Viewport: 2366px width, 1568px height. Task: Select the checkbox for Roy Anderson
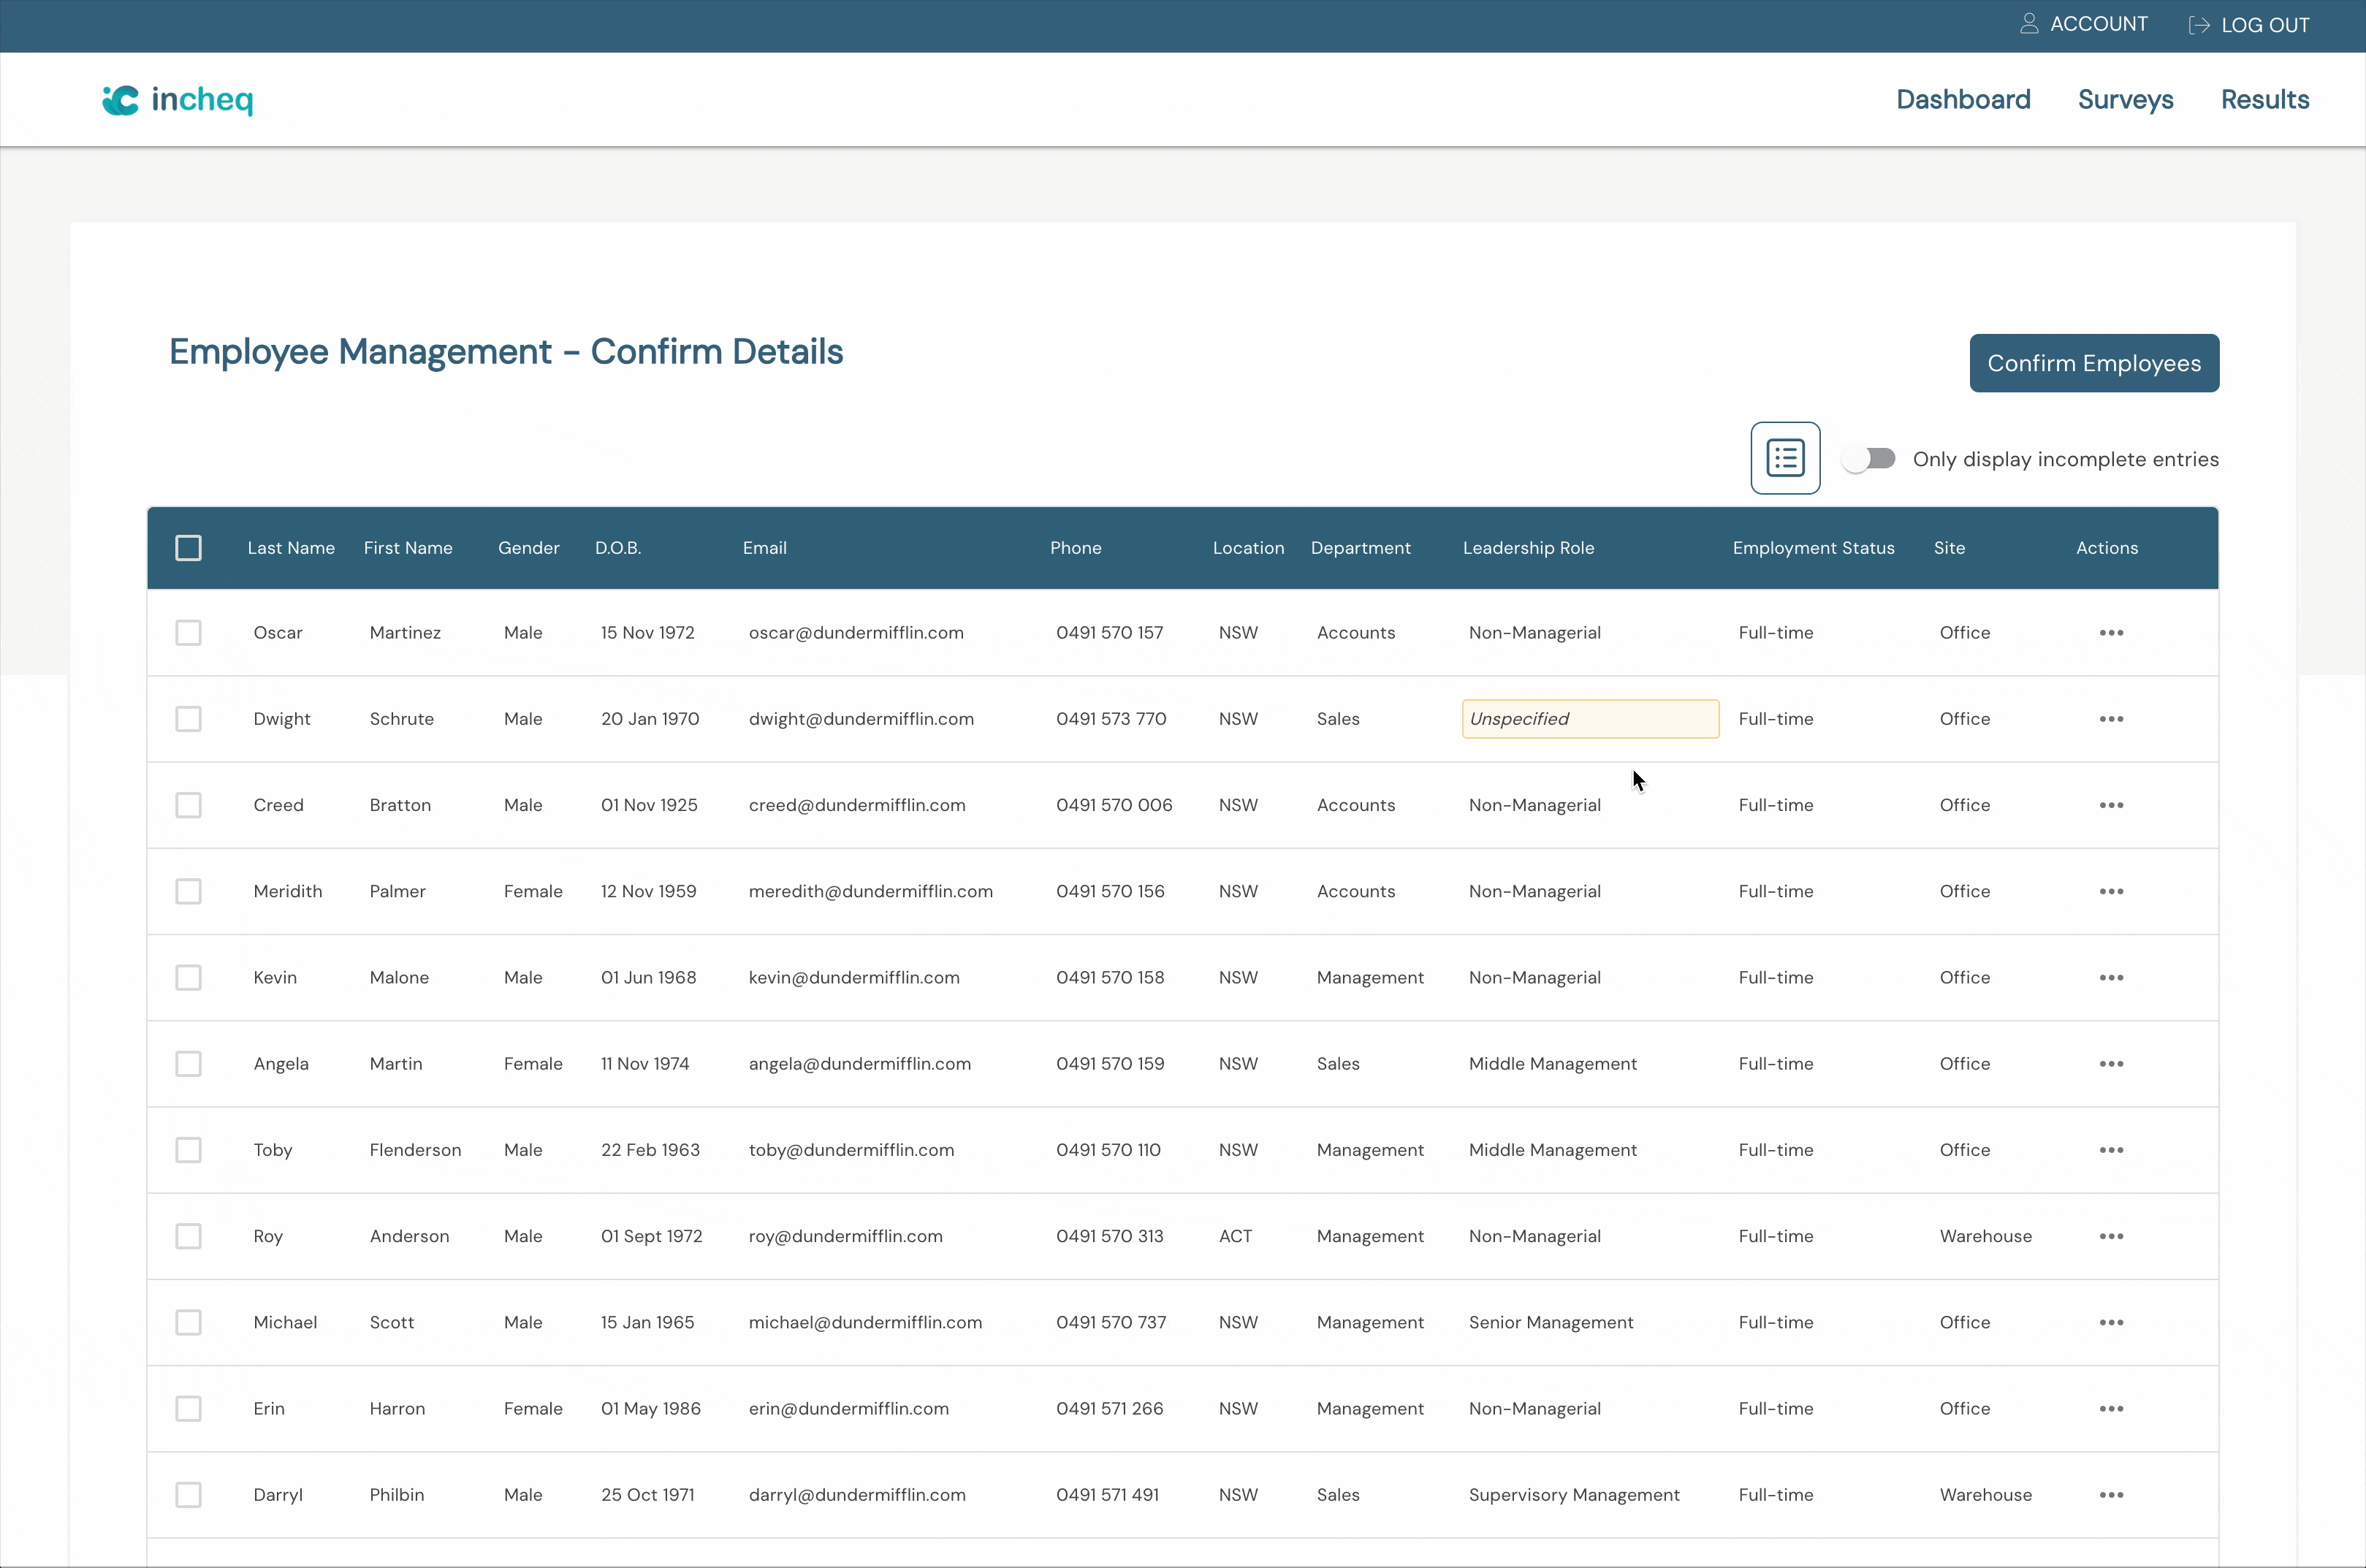tap(188, 1236)
